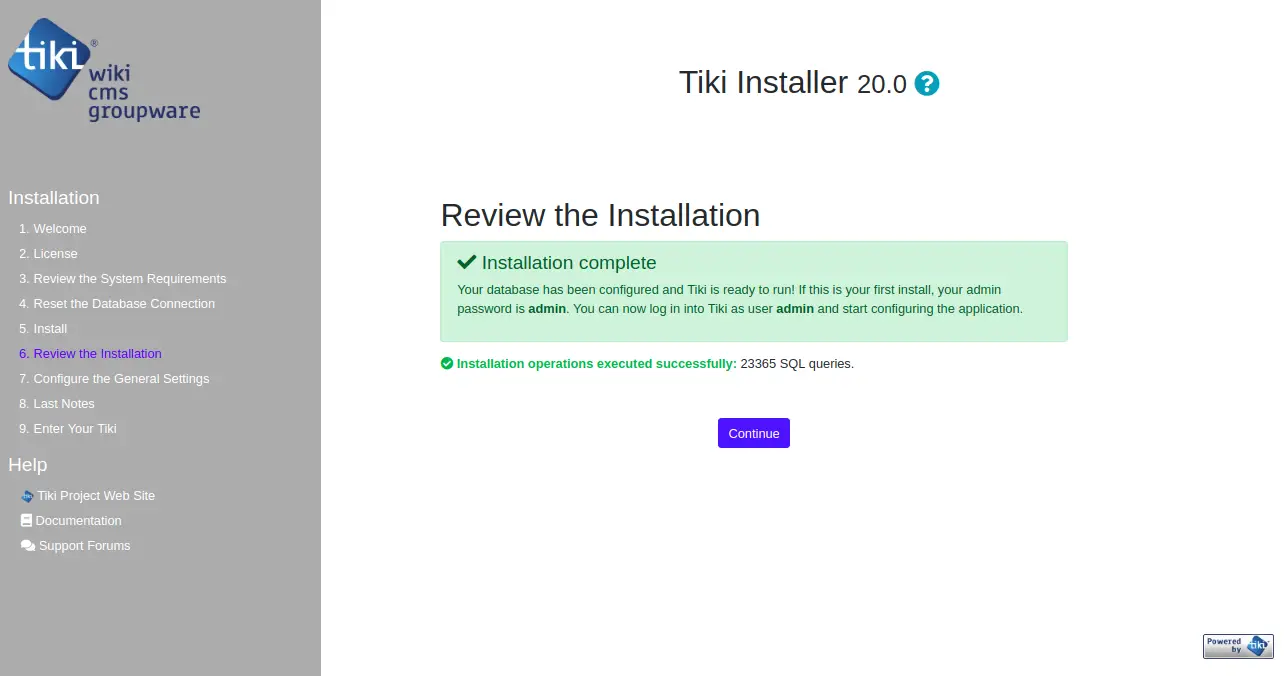Viewport: 1284px width, 676px height.
Task: Open step 2. License
Action: tap(48, 254)
